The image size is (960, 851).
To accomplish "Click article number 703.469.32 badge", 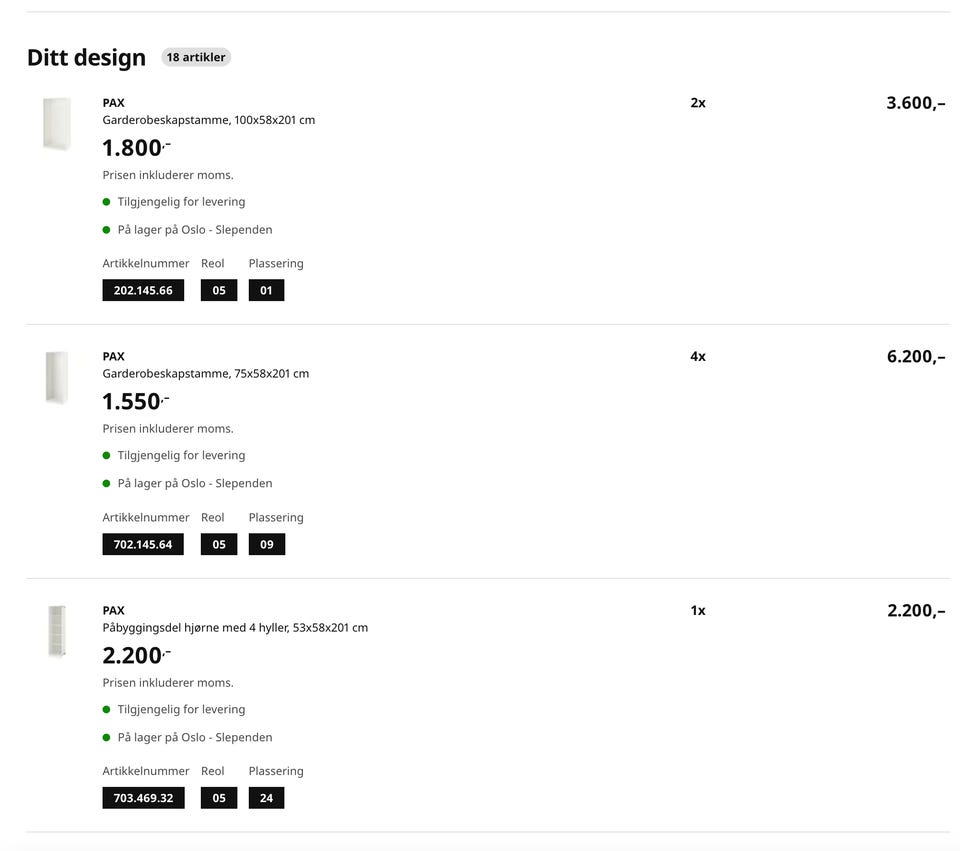I will (143, 798).
